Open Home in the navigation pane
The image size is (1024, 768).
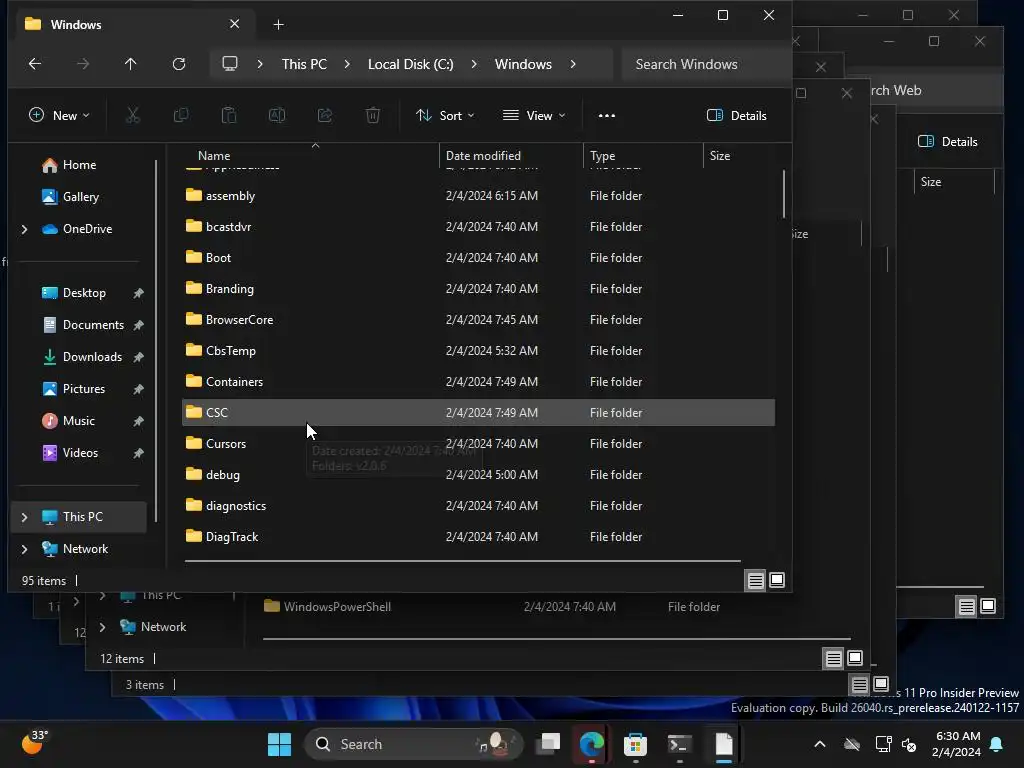[x=79, y=165]
